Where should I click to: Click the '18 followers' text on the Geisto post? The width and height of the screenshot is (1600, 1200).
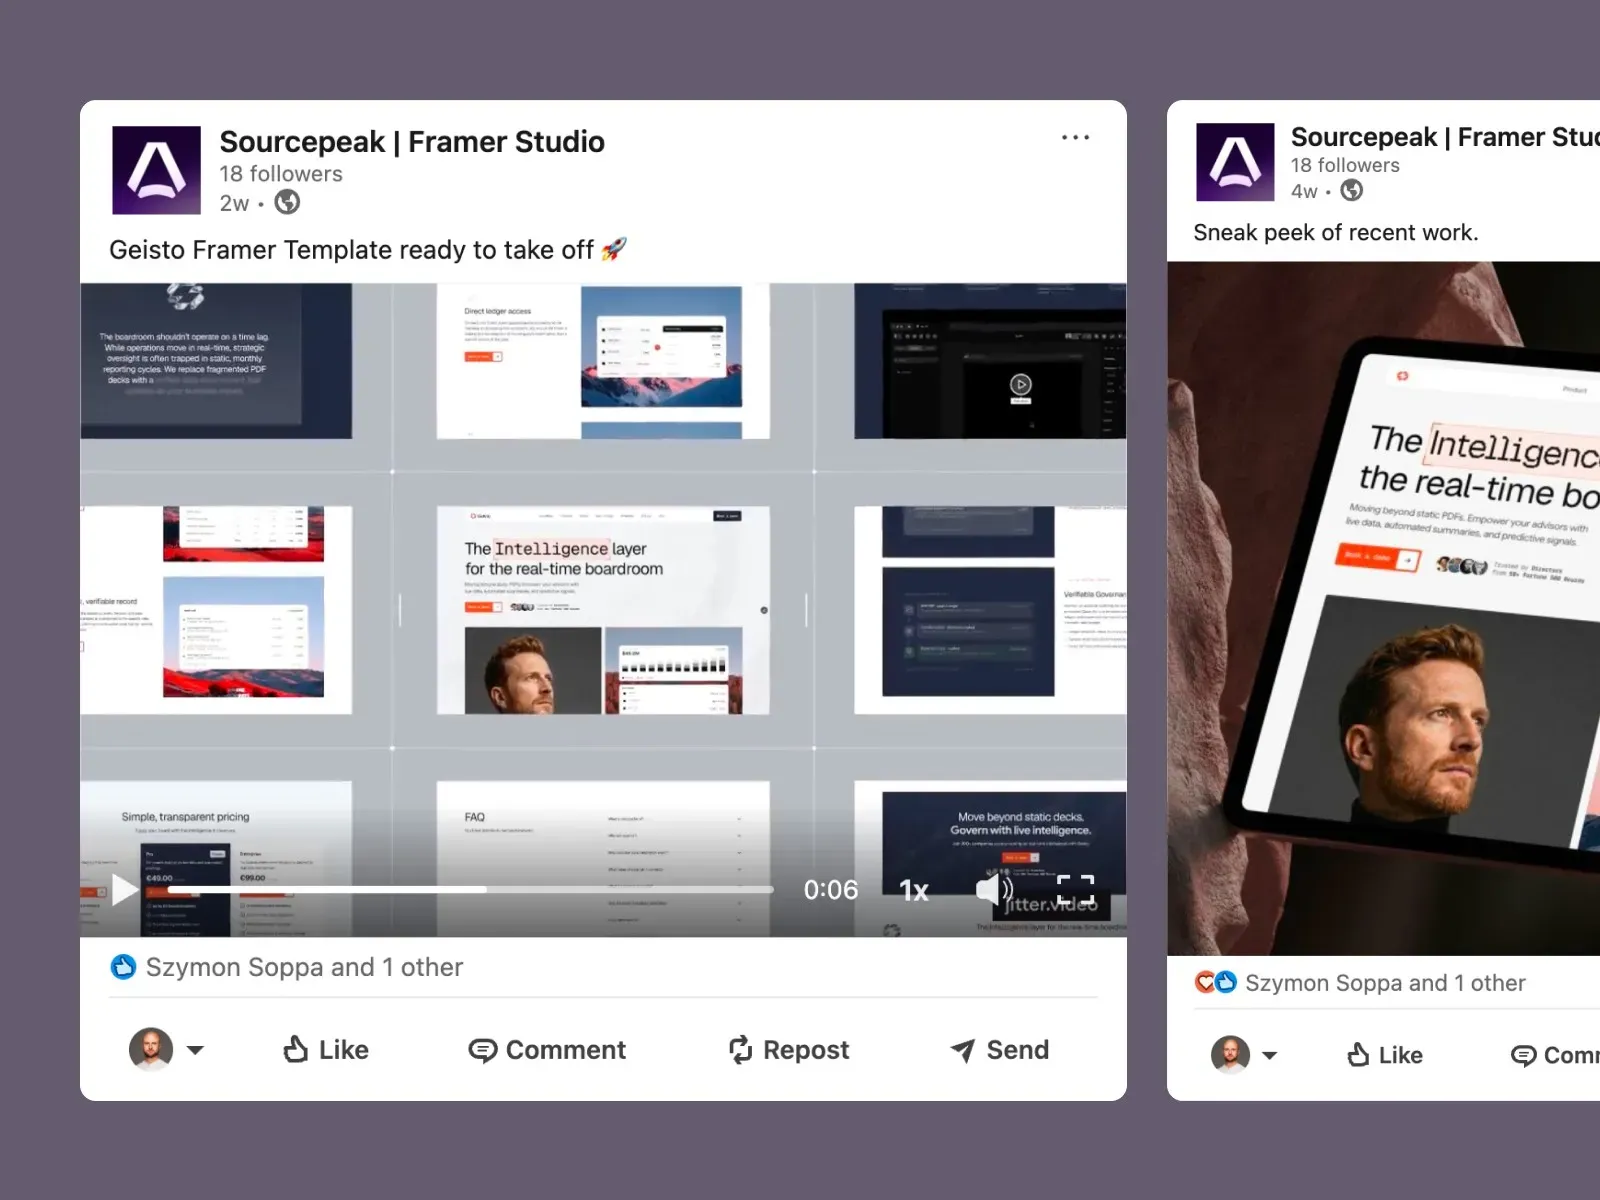click(281, 174)
